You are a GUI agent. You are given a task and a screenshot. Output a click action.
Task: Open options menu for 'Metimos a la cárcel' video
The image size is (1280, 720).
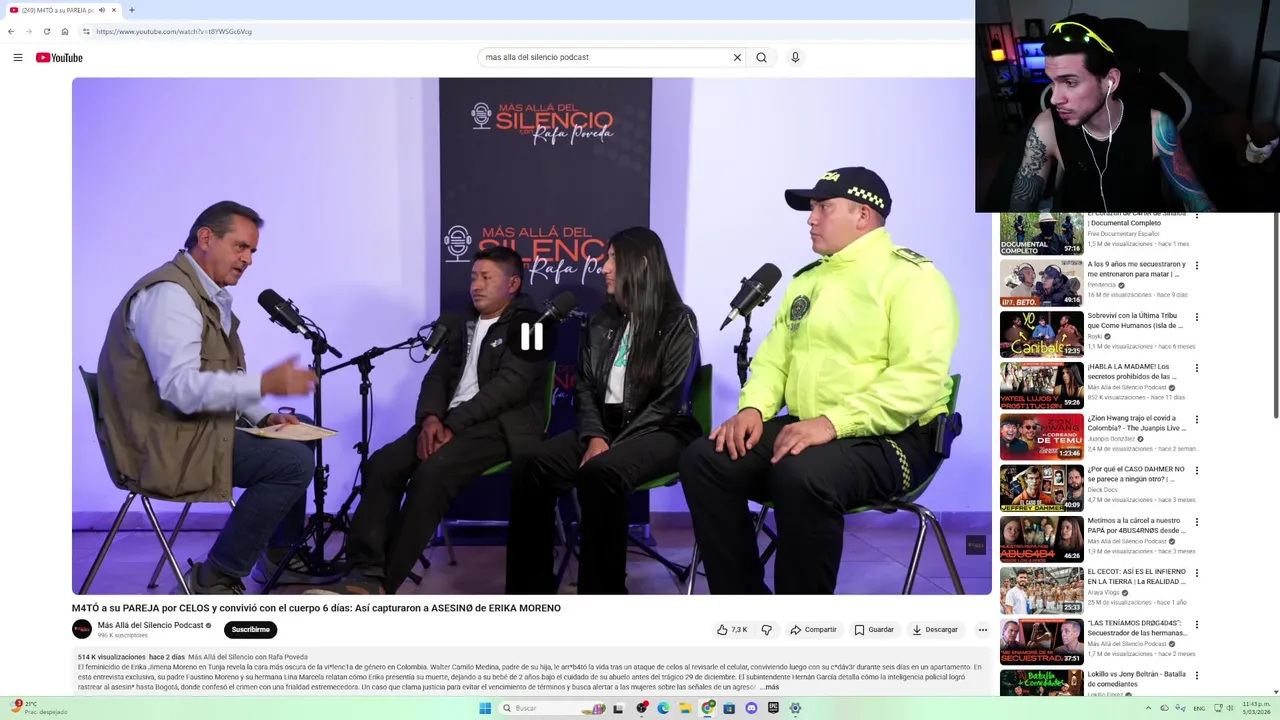pyautogui.click(x=1196, y=522)
